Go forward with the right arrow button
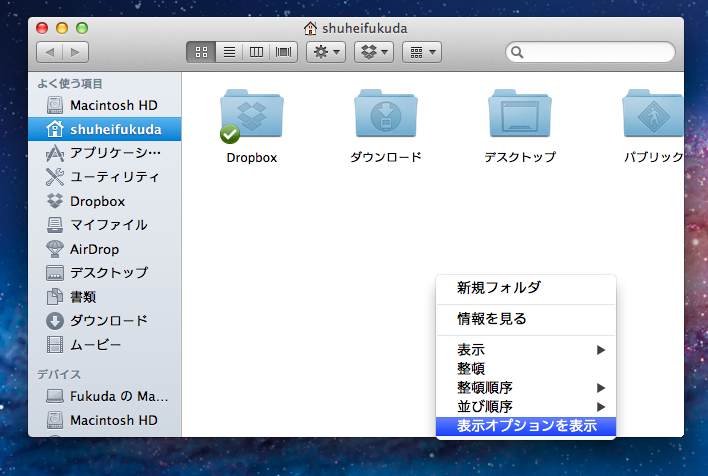This screenshot has width=708, height=476. 75,52
